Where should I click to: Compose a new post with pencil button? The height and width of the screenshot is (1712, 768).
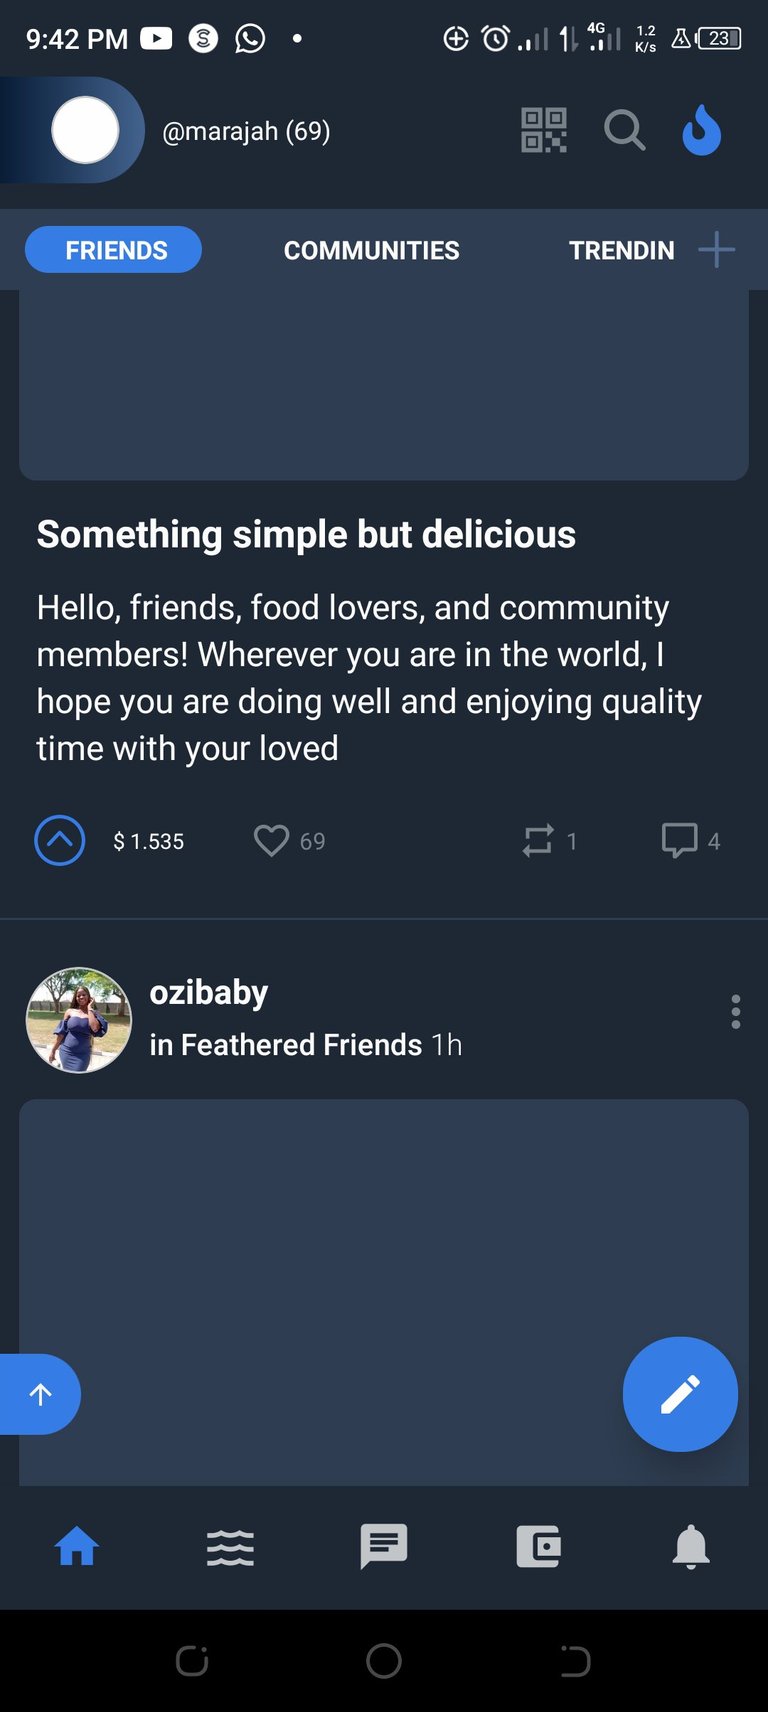pyautogui.click(x=680, y=1394)
